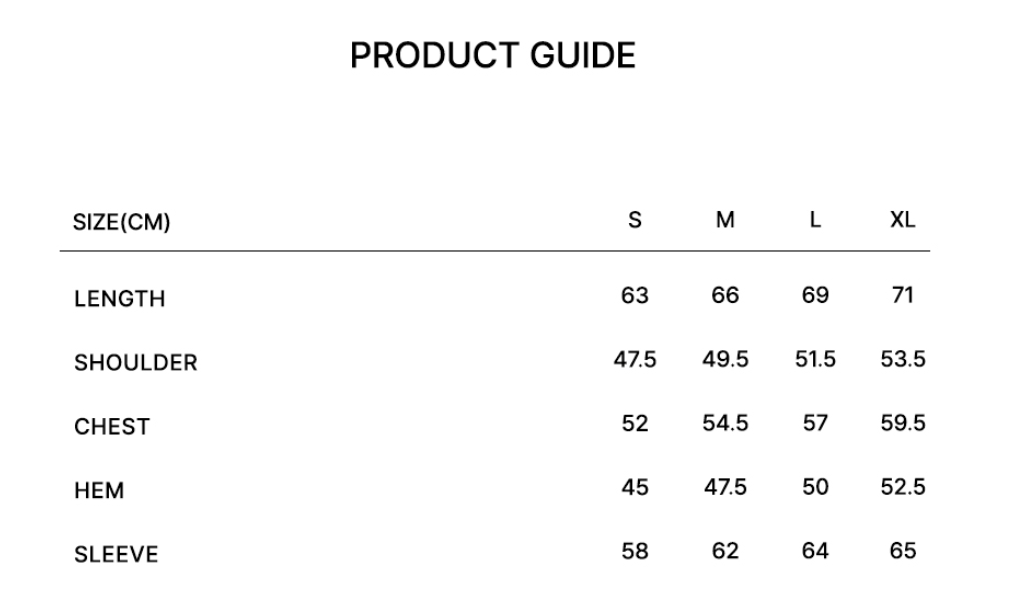Select the L size column header

815,220
